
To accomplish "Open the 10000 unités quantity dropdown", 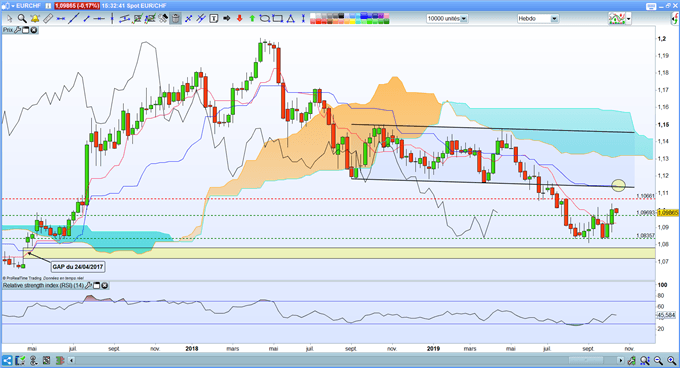I will (x=464, y=19).
